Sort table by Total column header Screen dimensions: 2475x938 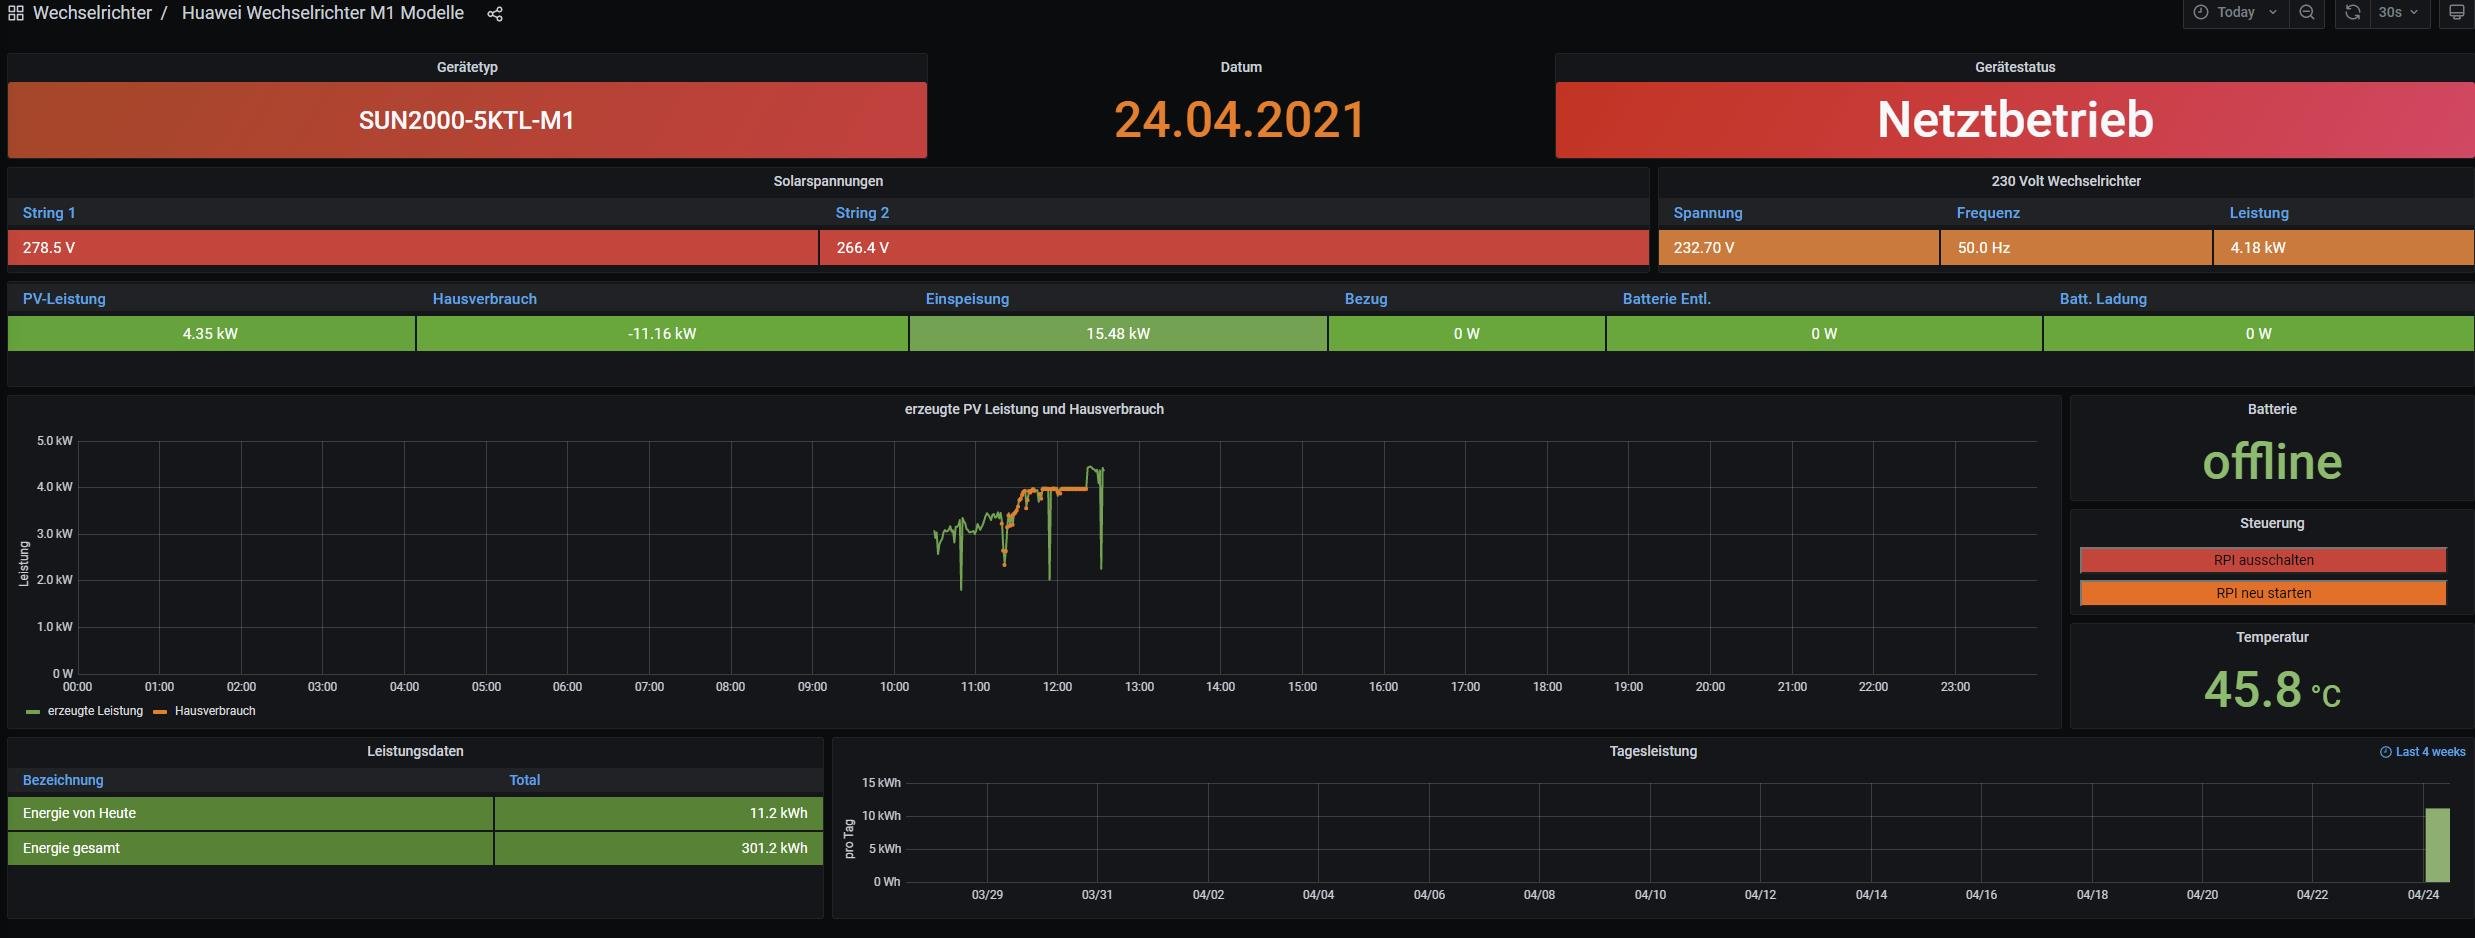tap(524, 780)
